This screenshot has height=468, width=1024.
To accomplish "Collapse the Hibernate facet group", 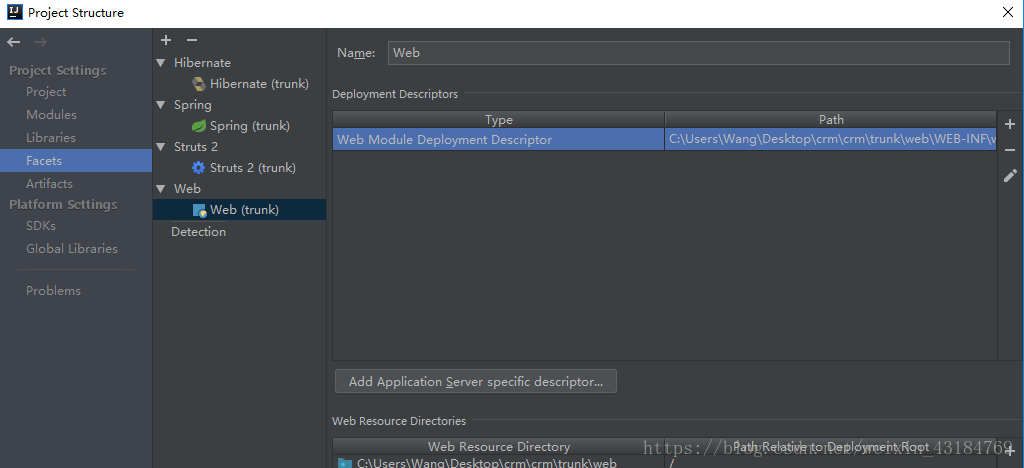I will (161, 63).
